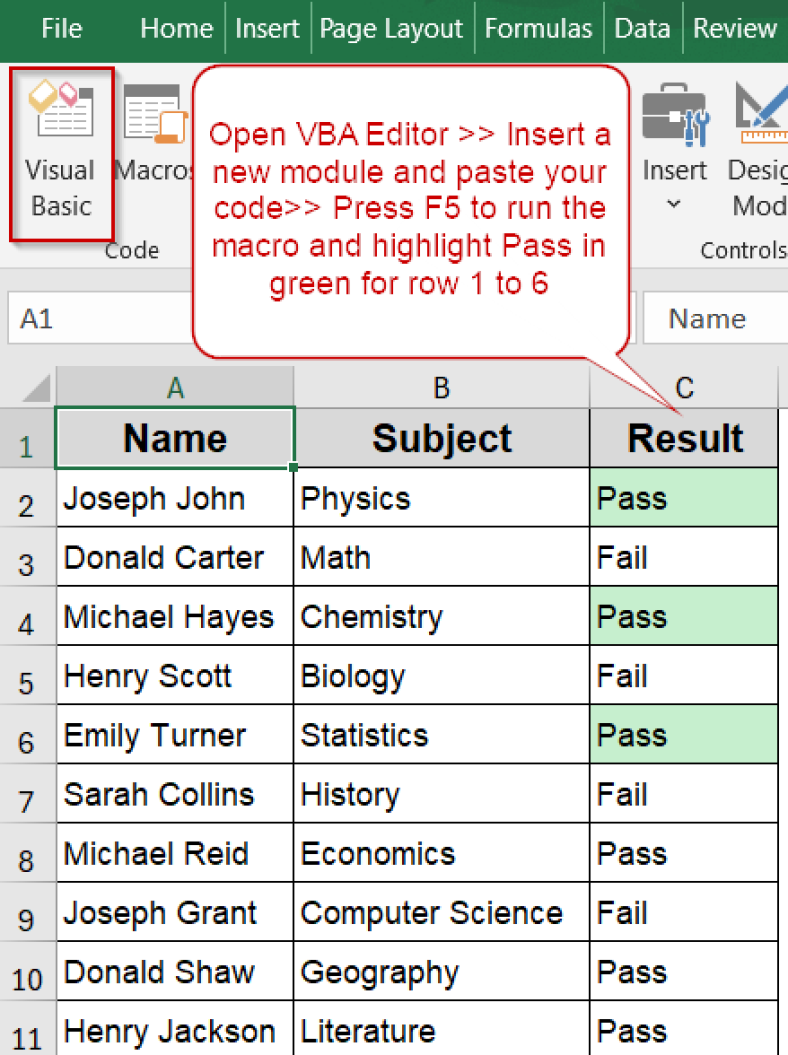Open the Page Layout tab
The height and width of the screenshot is (1055, 788).
click(391, 29)
